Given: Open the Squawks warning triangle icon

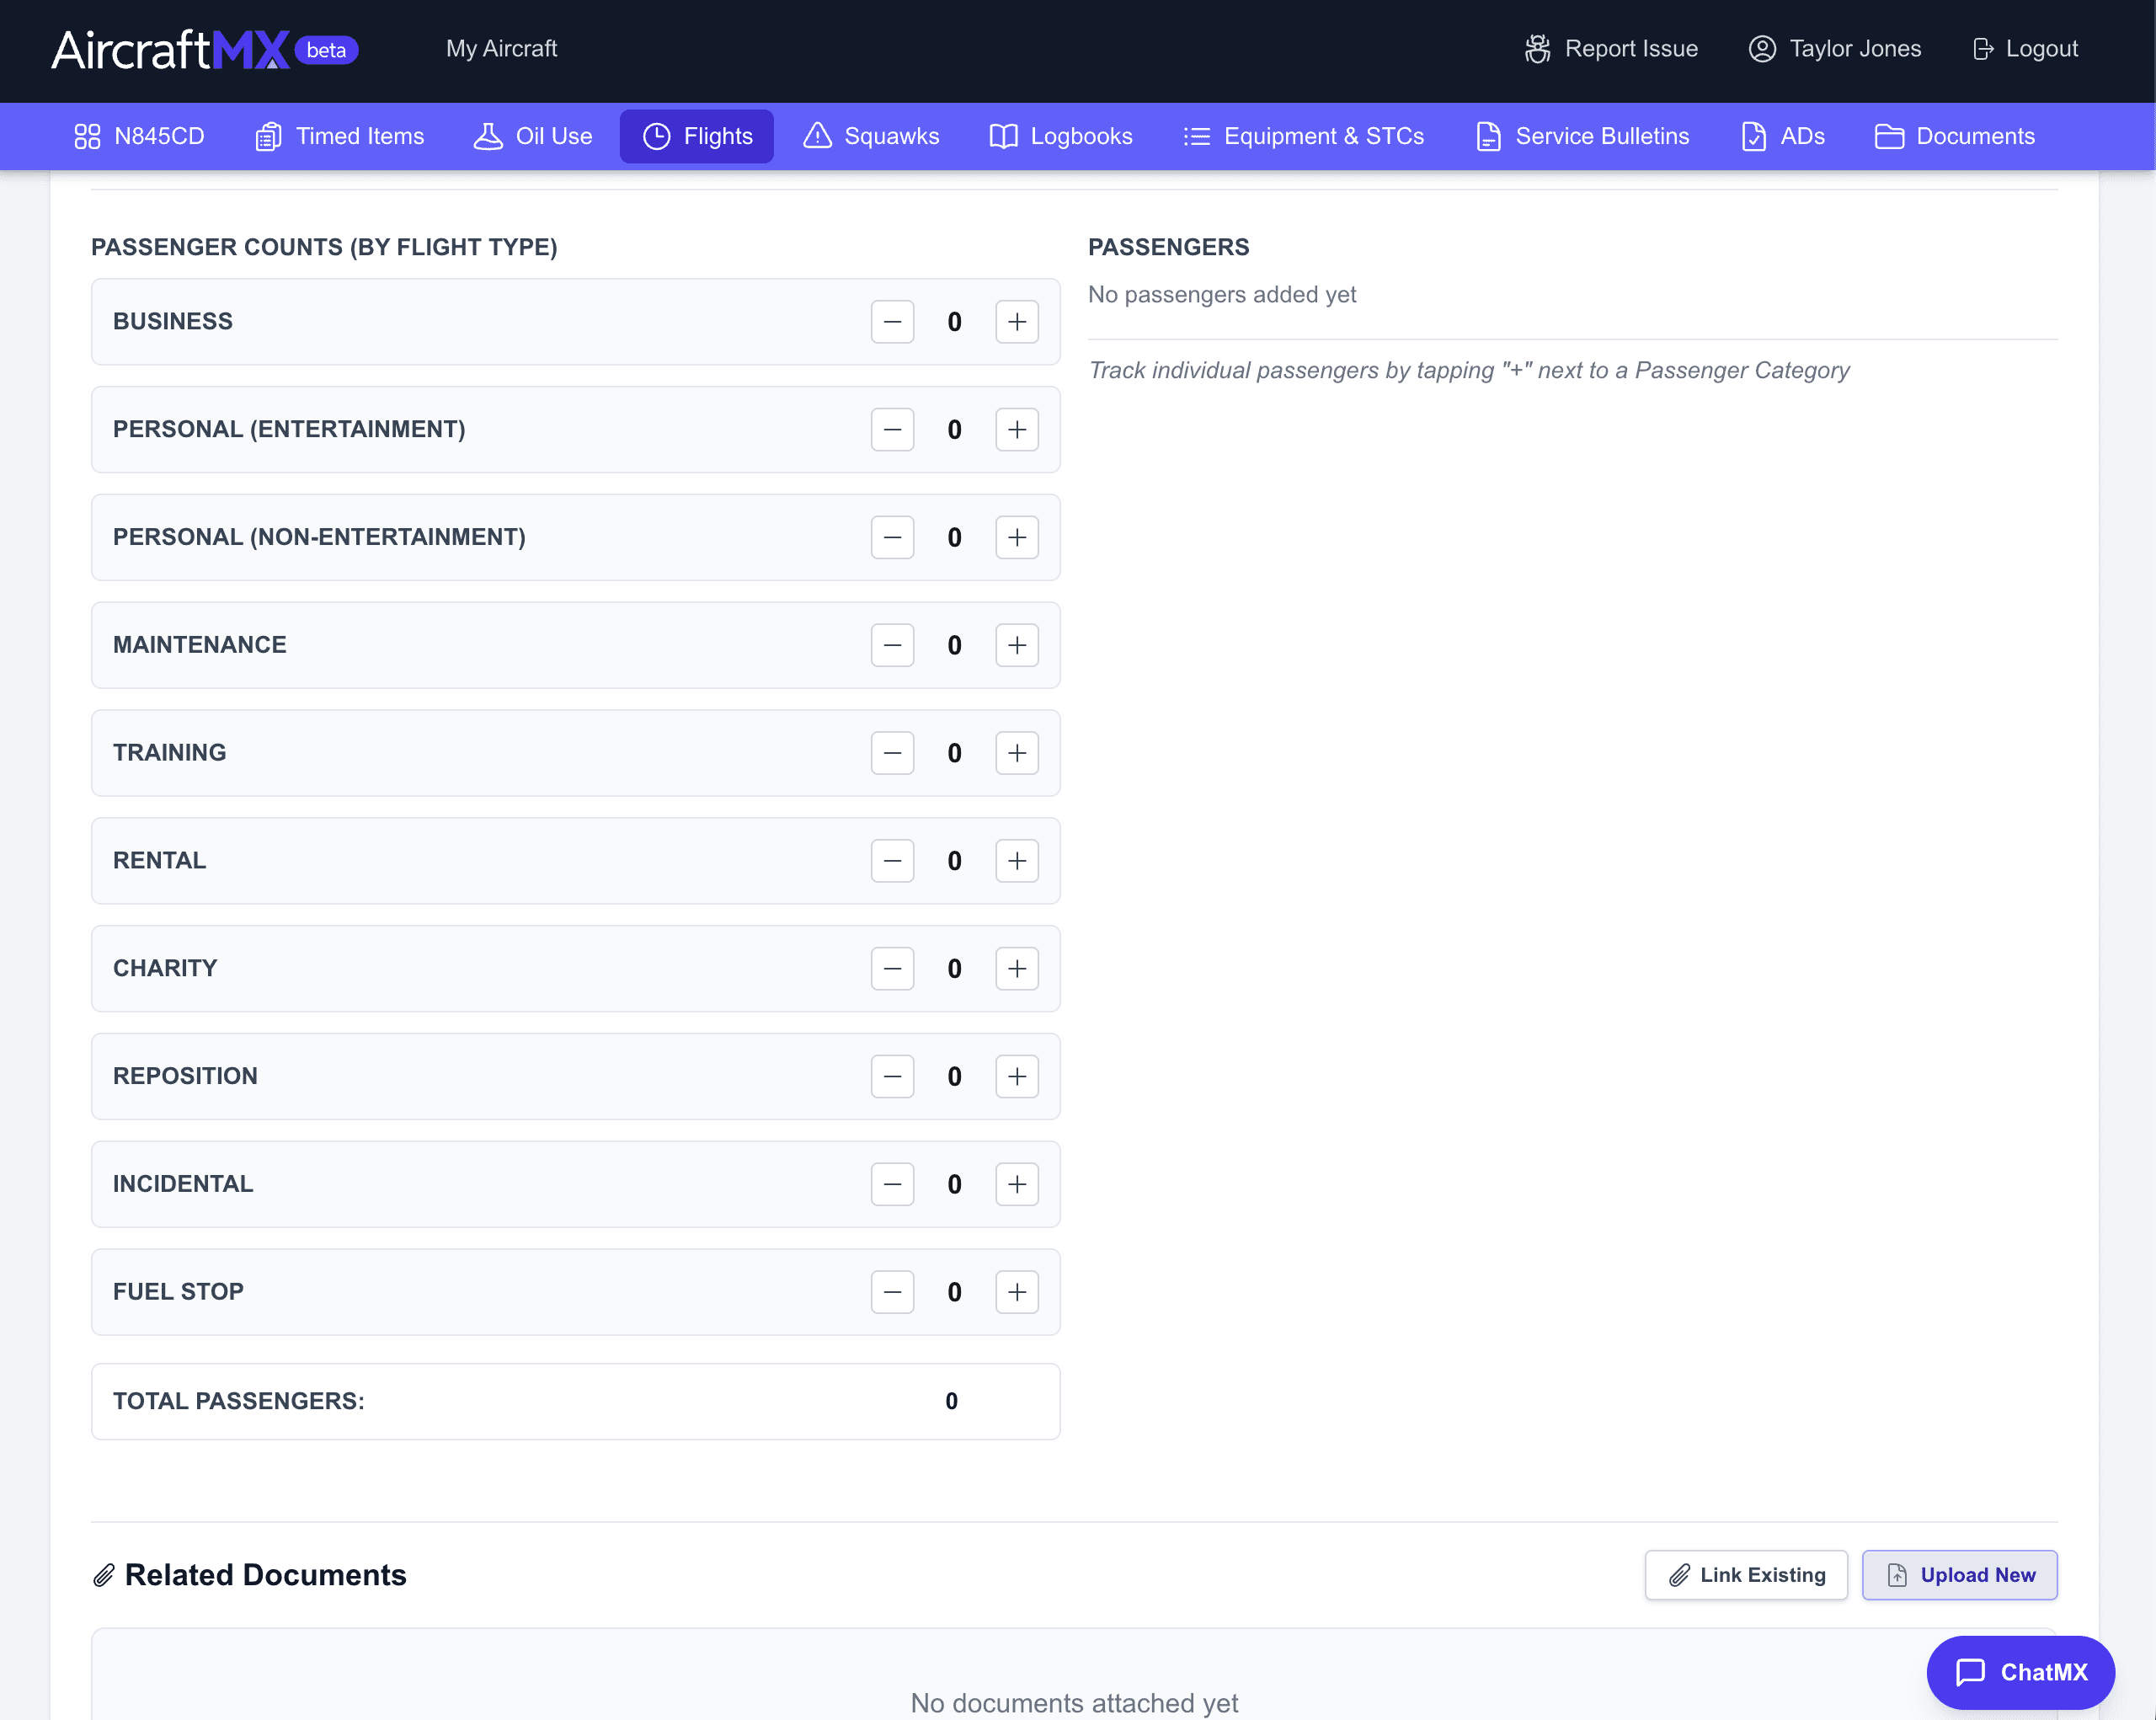Looking at the screenshot, I should point(817,136).
